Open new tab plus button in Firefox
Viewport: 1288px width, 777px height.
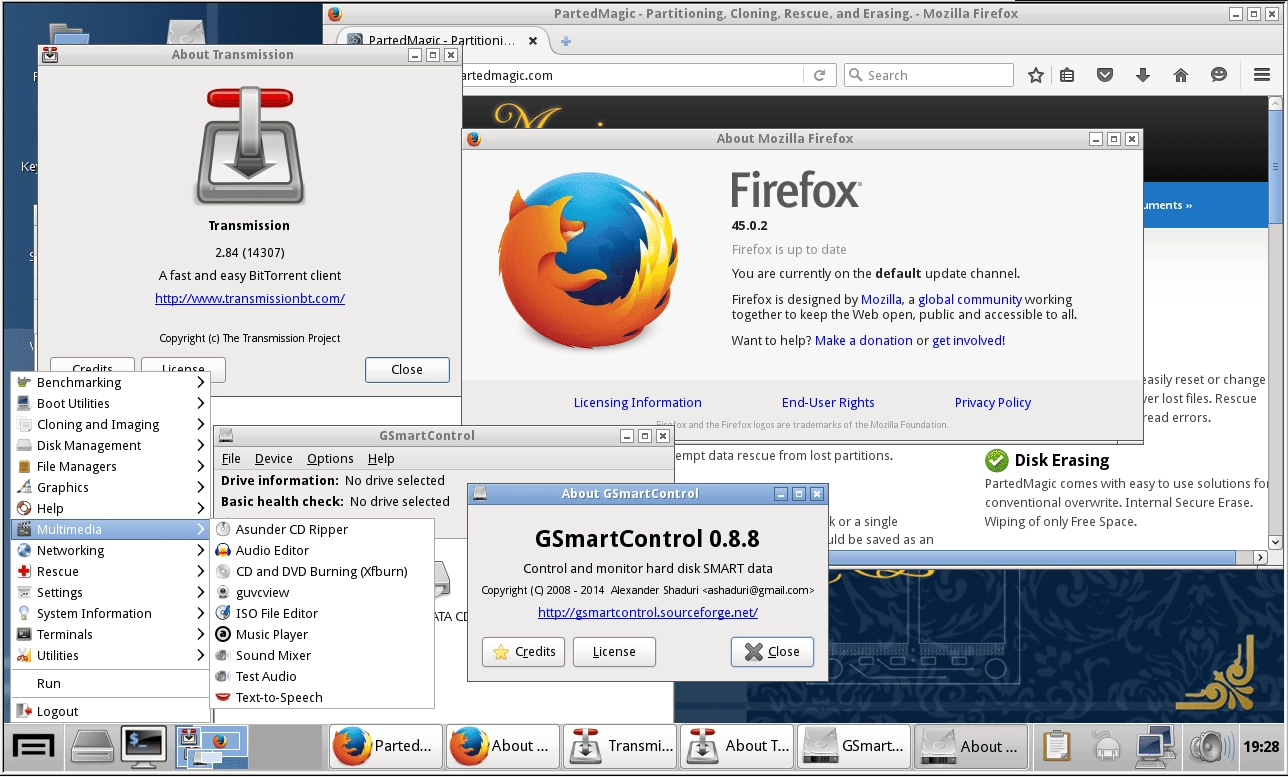pyautogui.click(x=566, y=41)
